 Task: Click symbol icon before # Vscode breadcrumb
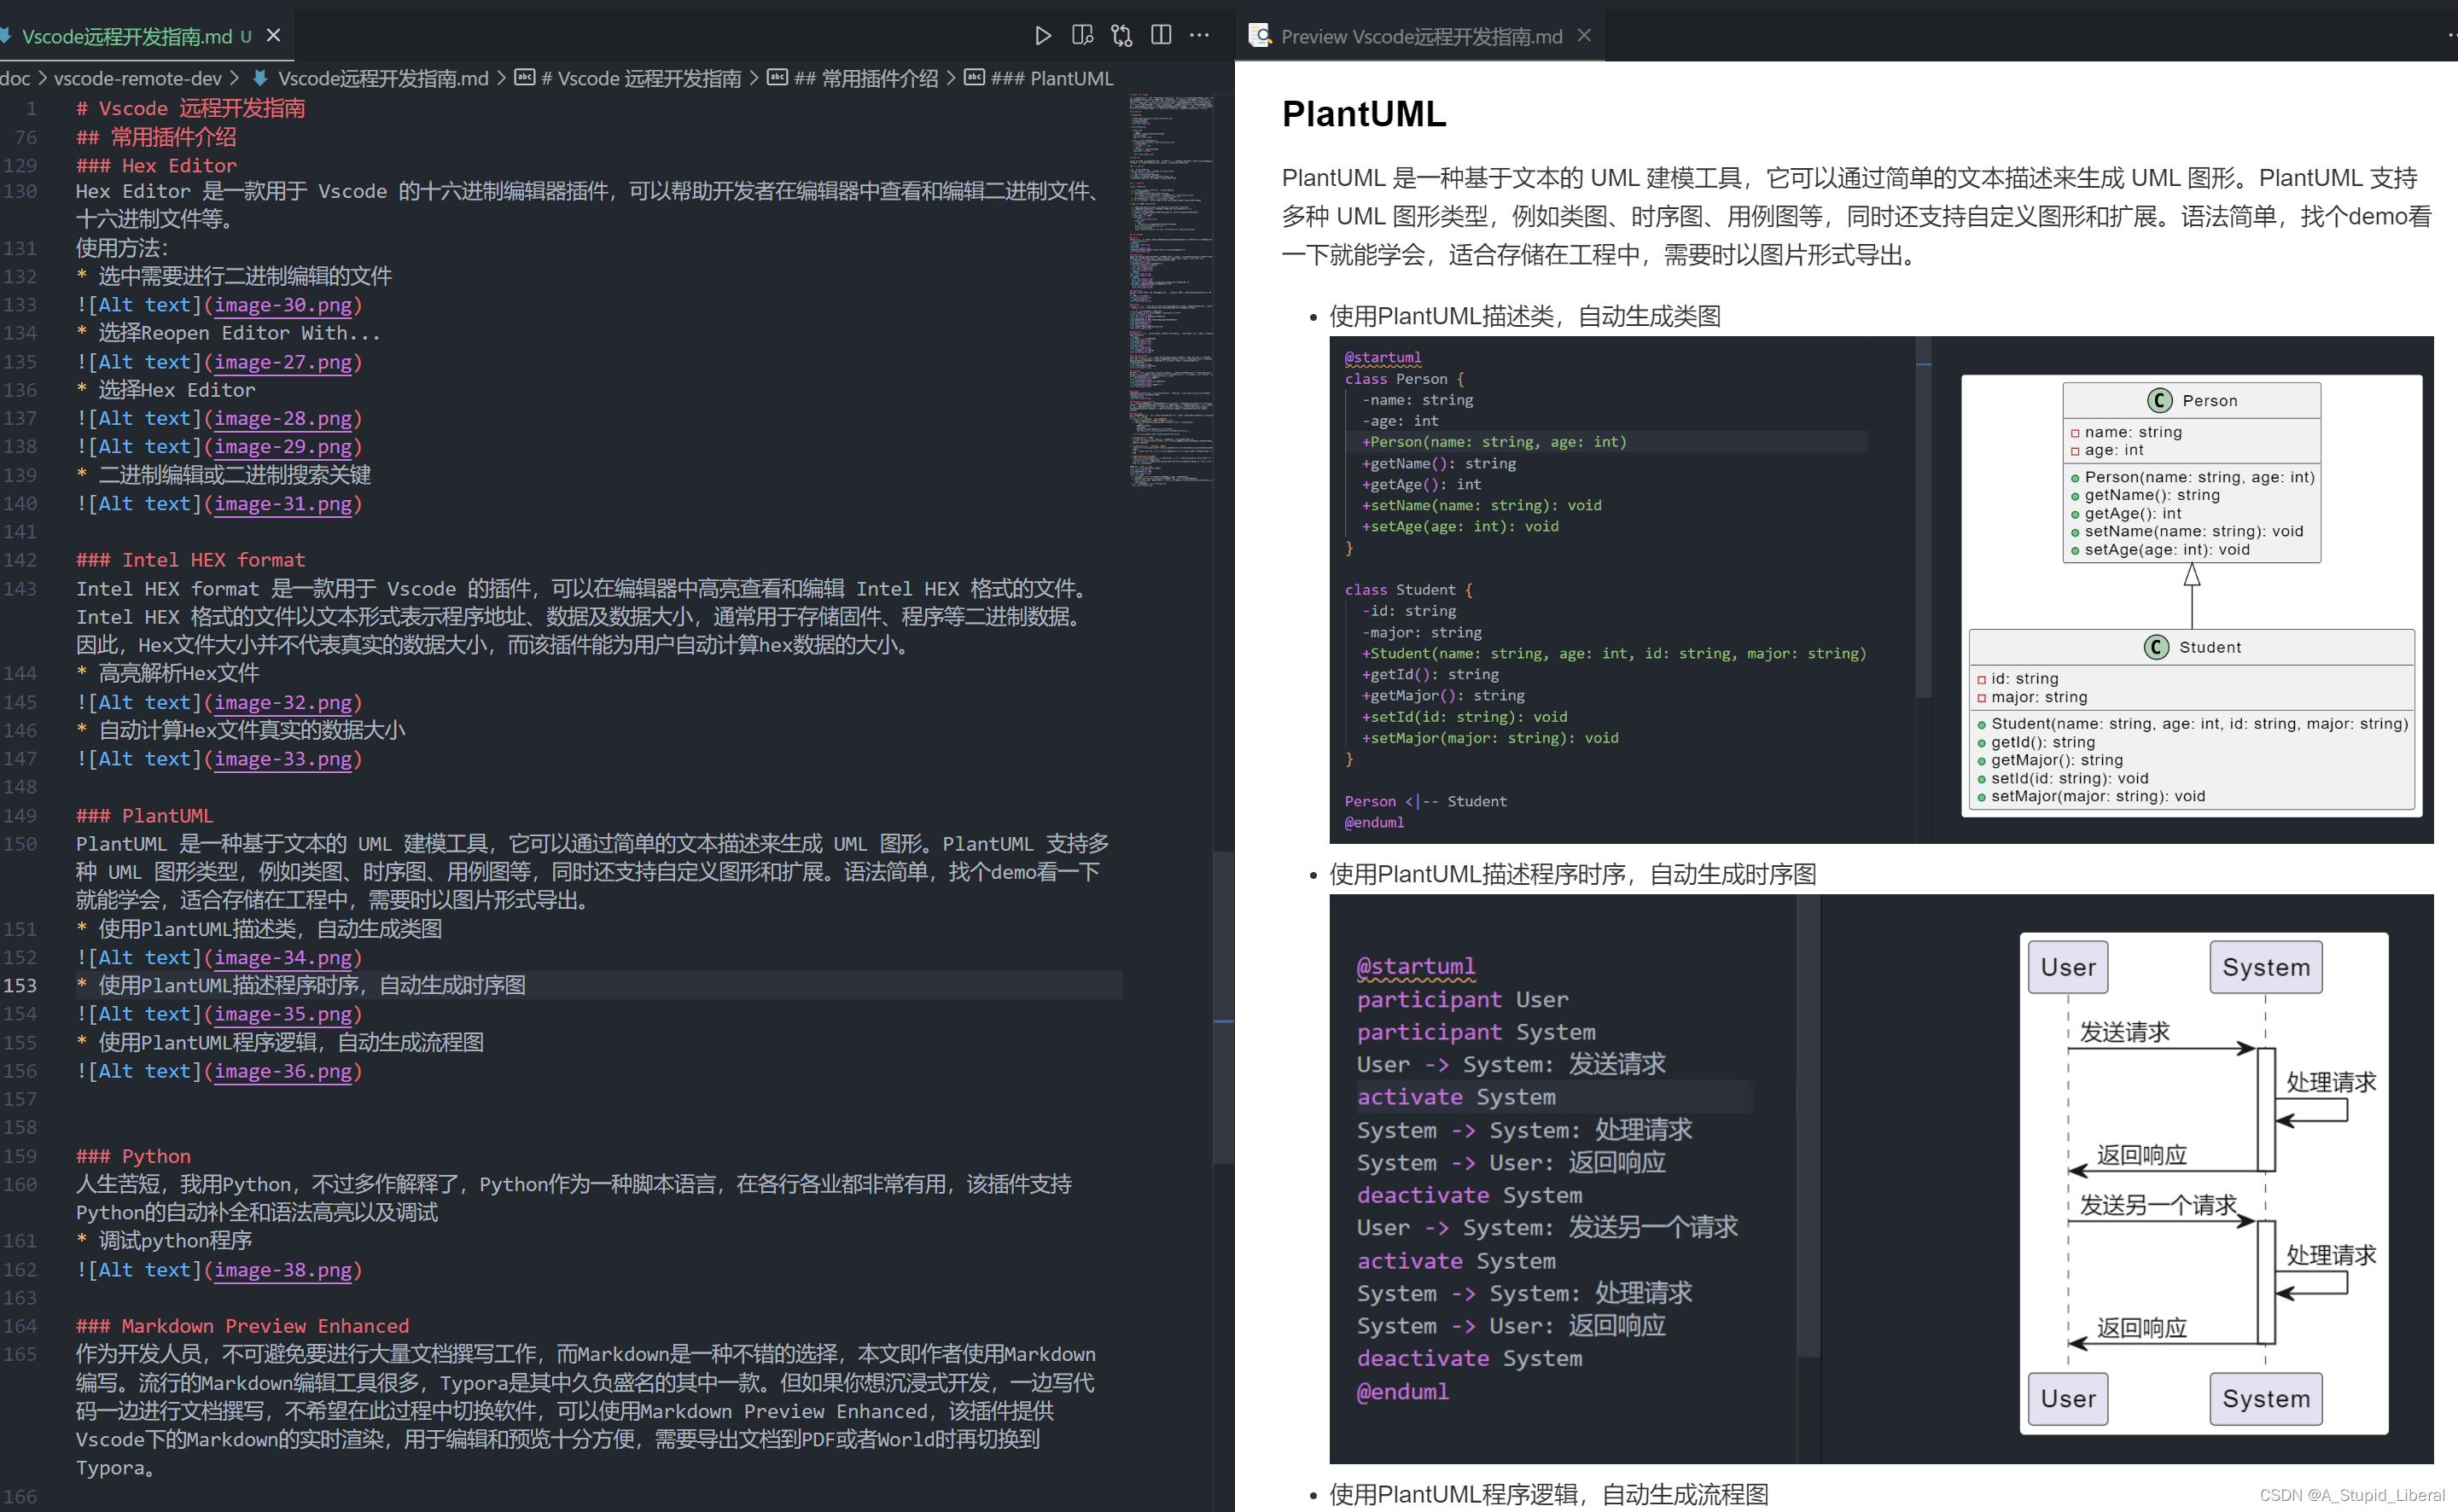click(524, 78)
